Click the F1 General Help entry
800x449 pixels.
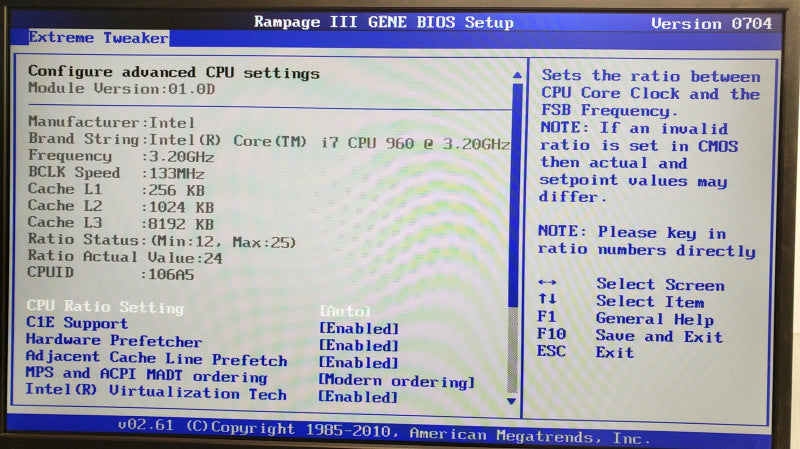tap(626, 318)
